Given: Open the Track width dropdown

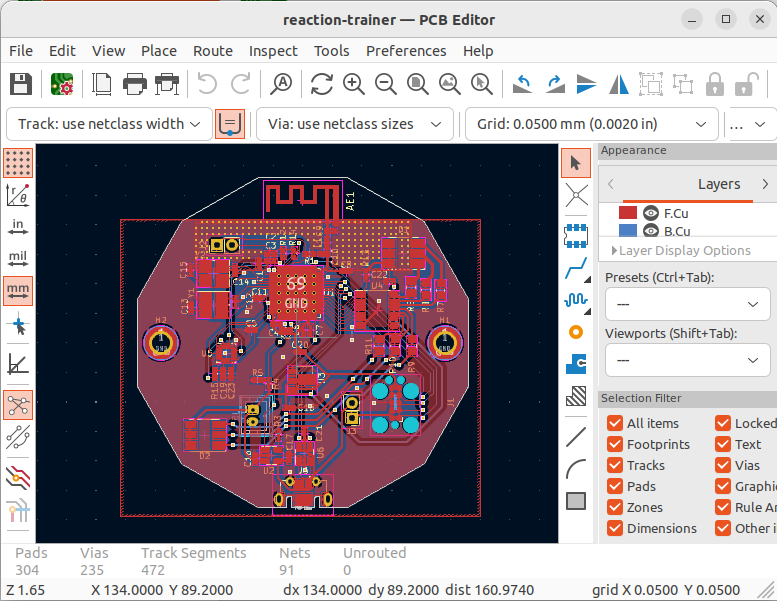Looking at the screenshot, I should click(109, 124).
